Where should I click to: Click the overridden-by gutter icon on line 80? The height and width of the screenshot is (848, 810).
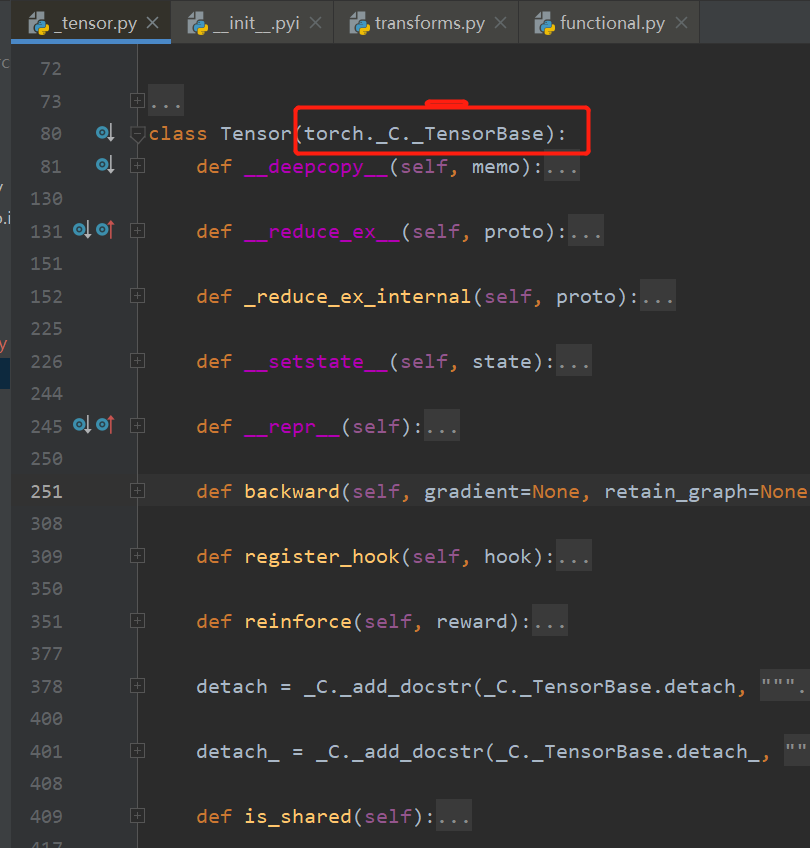coord(105,133)
